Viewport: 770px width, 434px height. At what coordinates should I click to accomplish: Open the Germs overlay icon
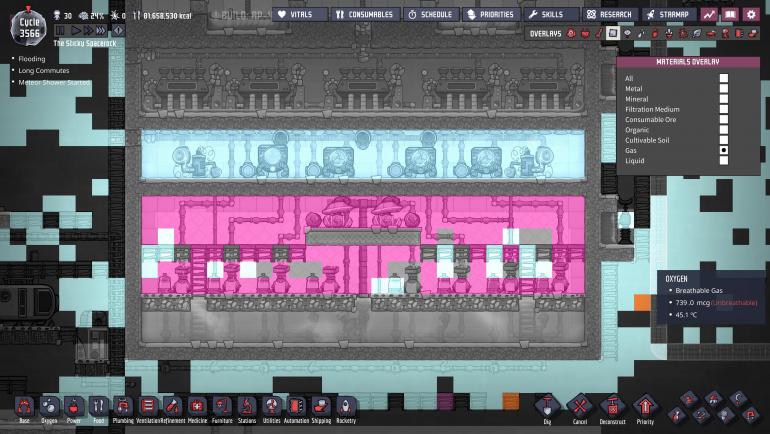pos(683,33)
